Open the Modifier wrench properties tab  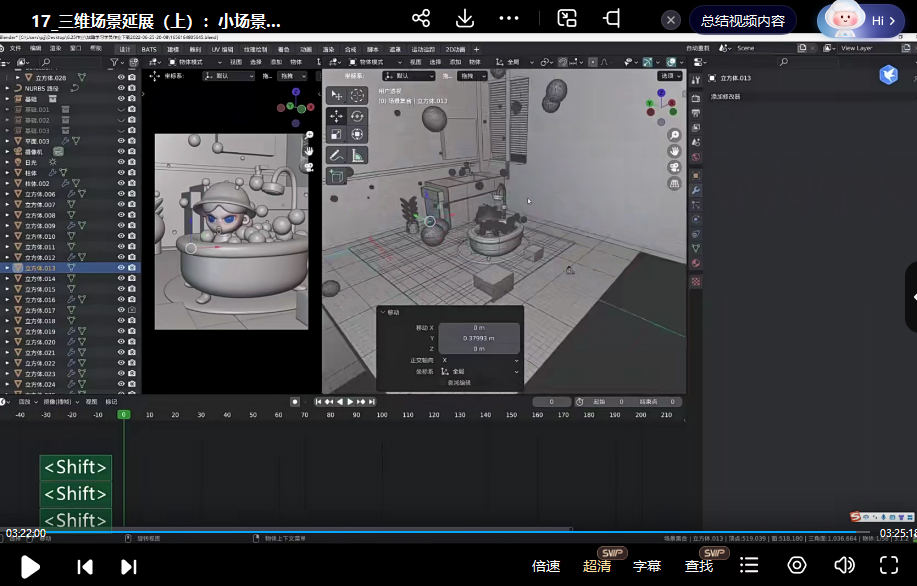696,190
